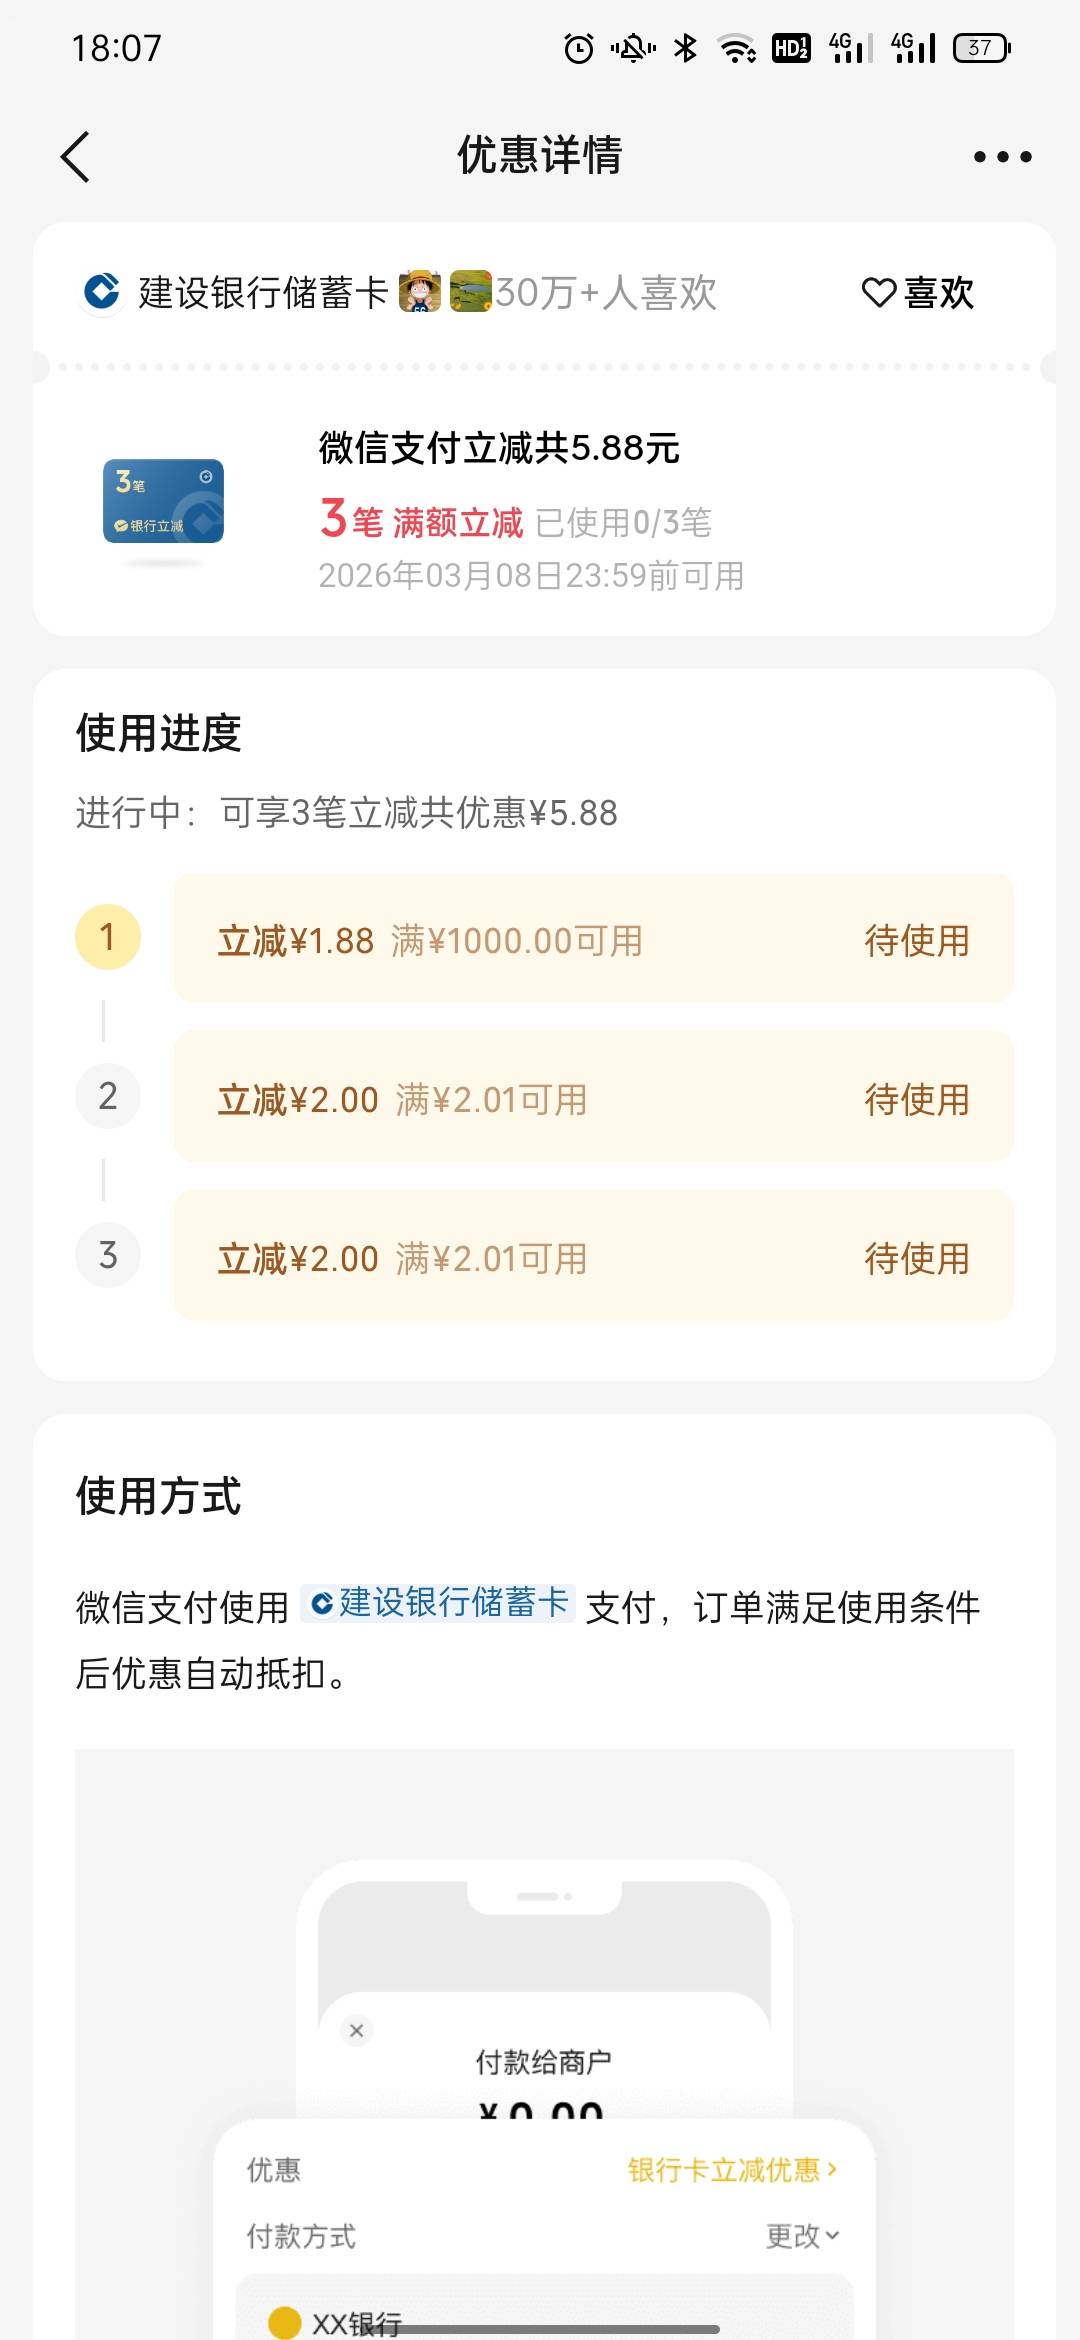The image size is (1080, 2340).
Task: Tap the yellow XX银行 circle icon
Action: [x=285, y=2322]
